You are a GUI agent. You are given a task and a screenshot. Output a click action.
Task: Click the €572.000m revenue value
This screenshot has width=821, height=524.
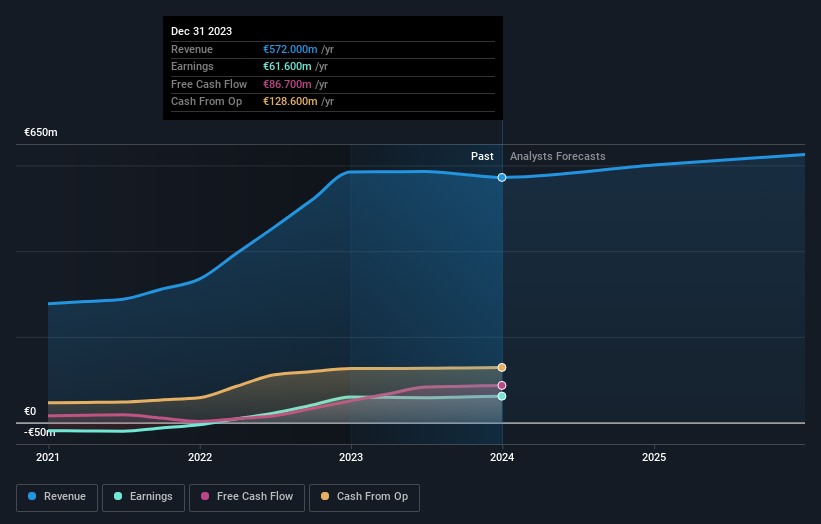(290, 49)
